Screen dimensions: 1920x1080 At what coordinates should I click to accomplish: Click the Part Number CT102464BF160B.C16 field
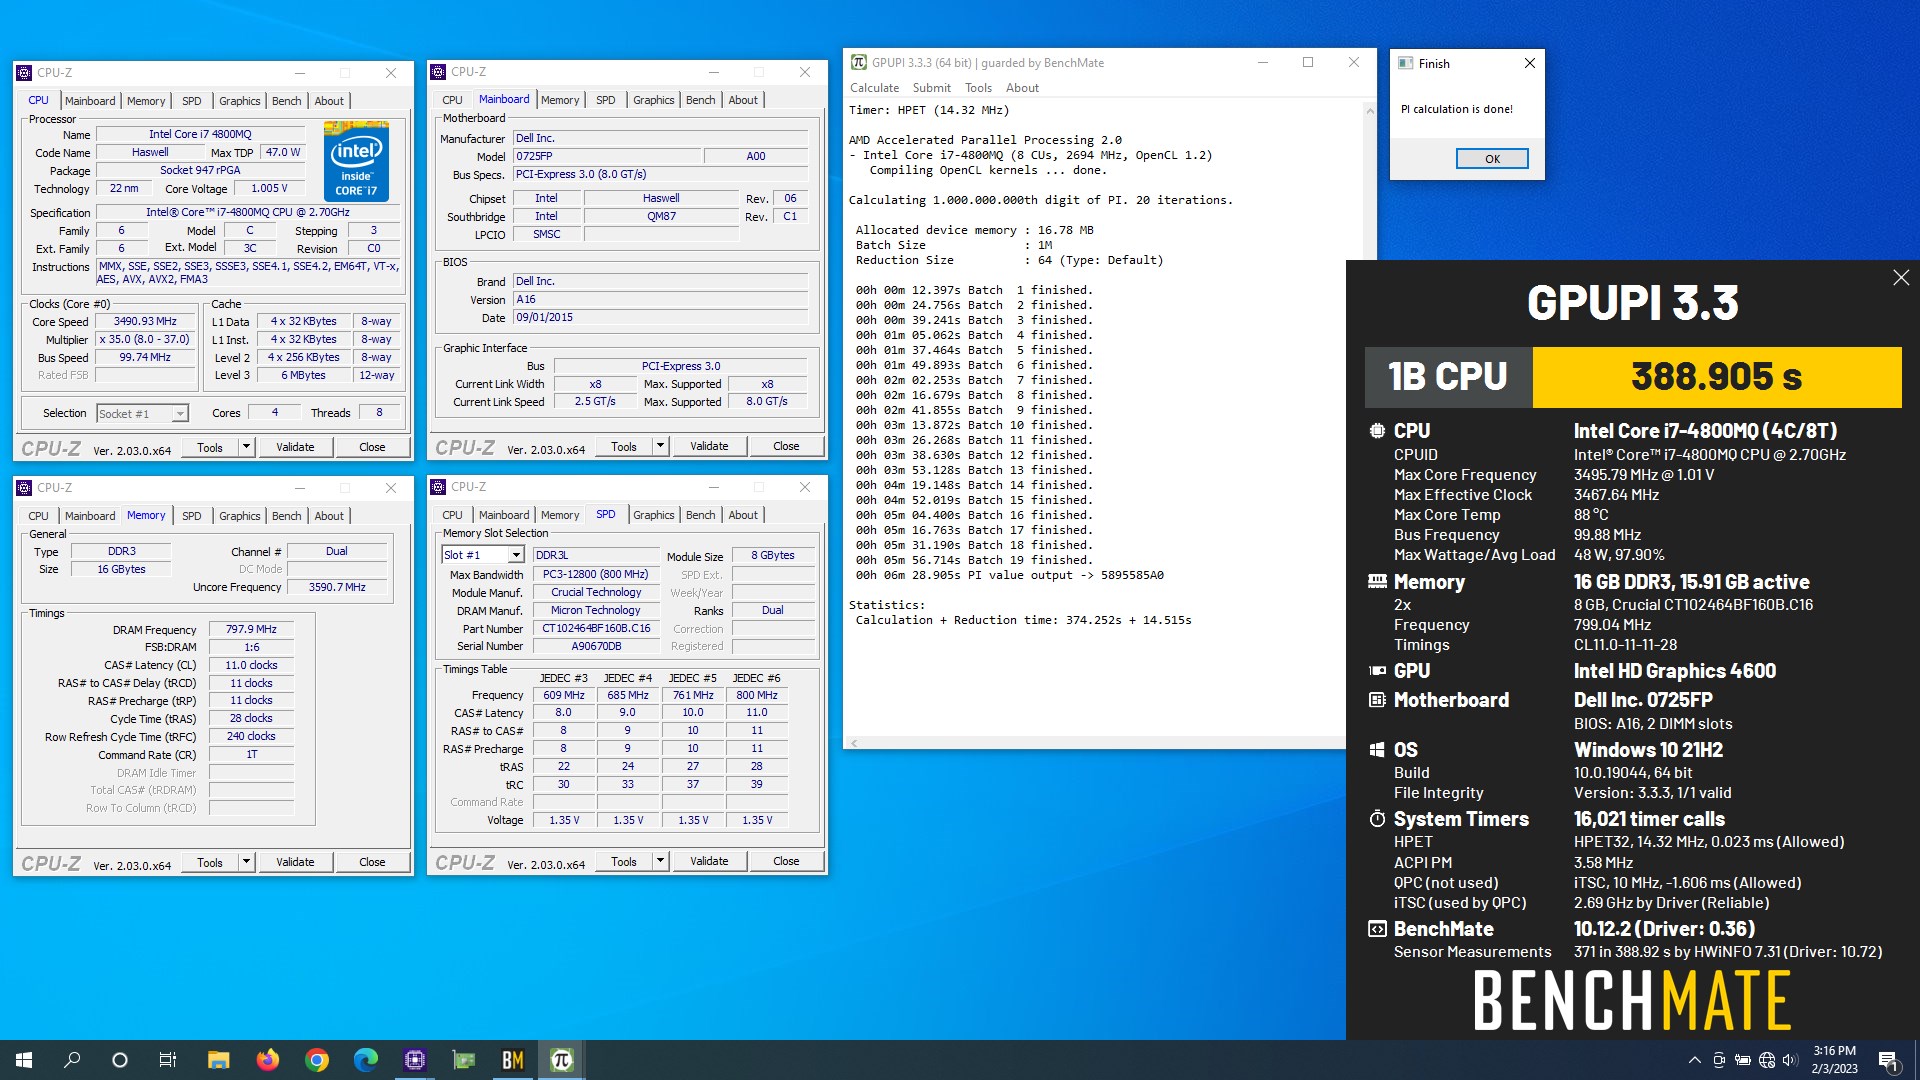tap(596, 629)
